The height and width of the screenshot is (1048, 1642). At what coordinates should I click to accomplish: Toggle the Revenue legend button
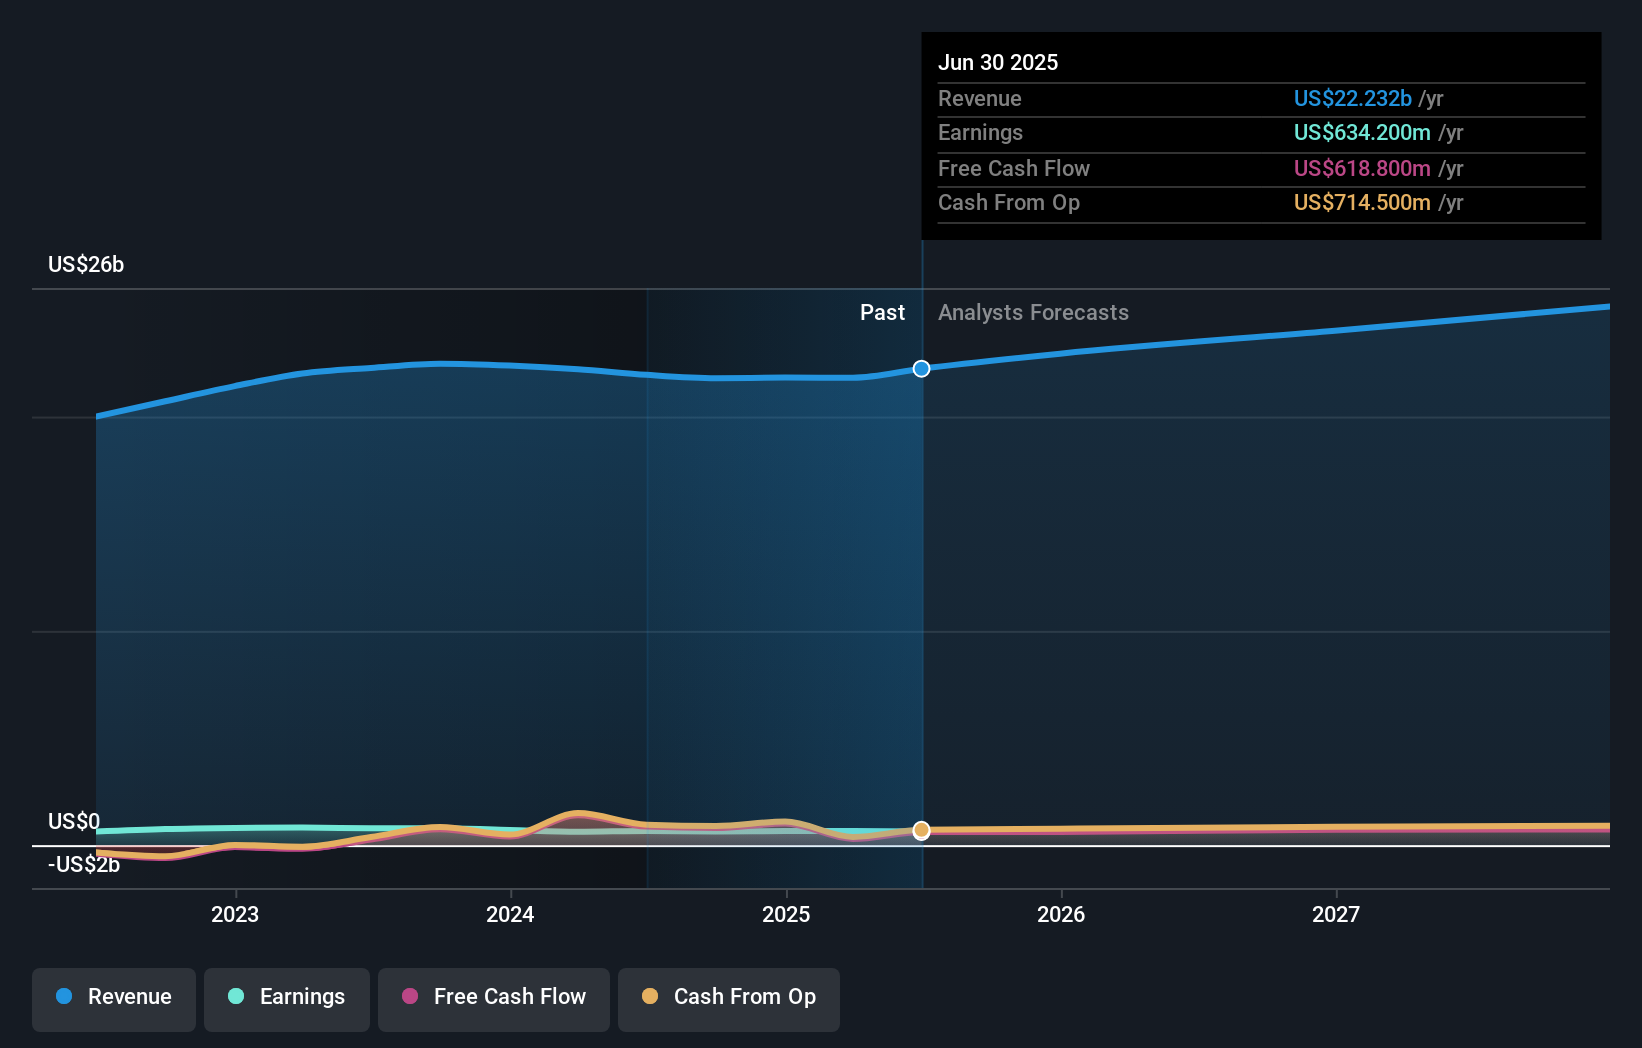click(x=114, y=999)
